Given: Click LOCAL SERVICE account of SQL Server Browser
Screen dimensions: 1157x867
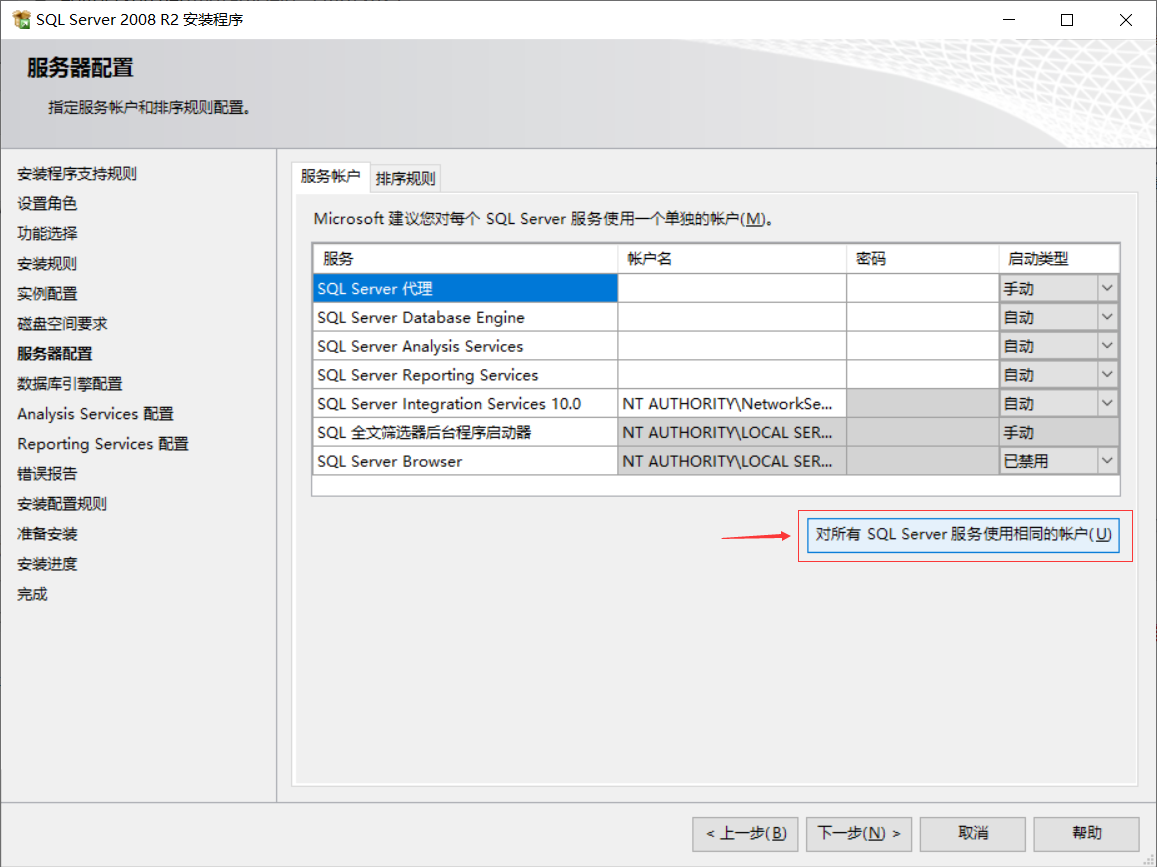Looking at the screenshot, I should point(732,461).
